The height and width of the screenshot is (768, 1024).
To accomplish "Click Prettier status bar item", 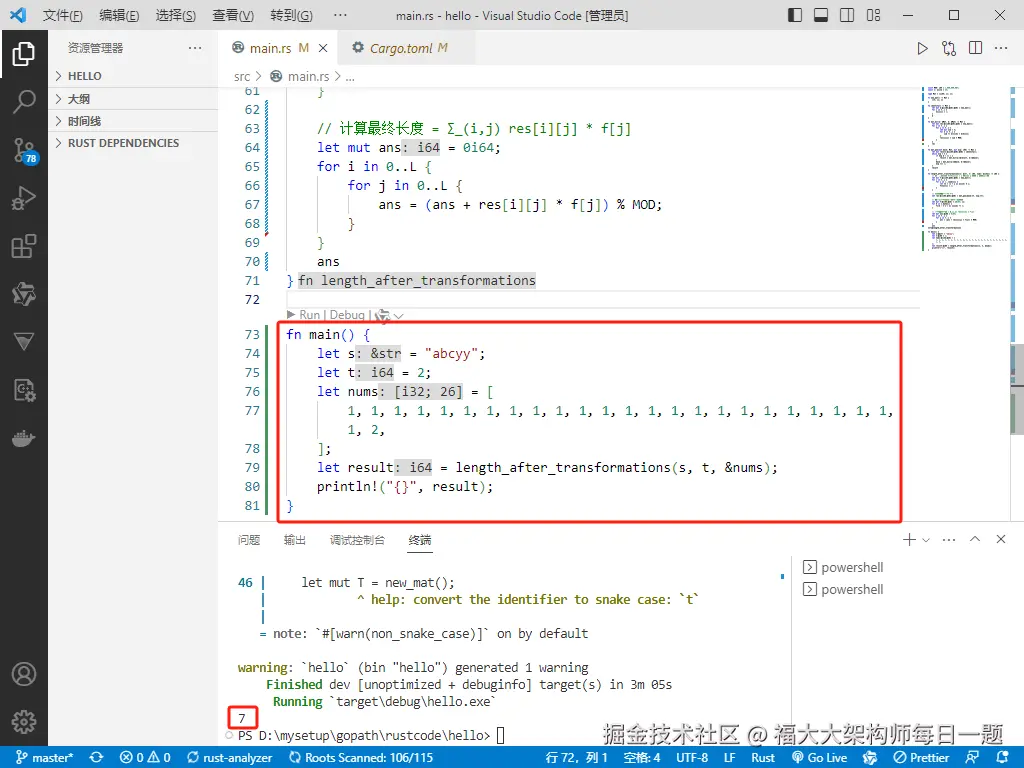I will pos(921,758).
